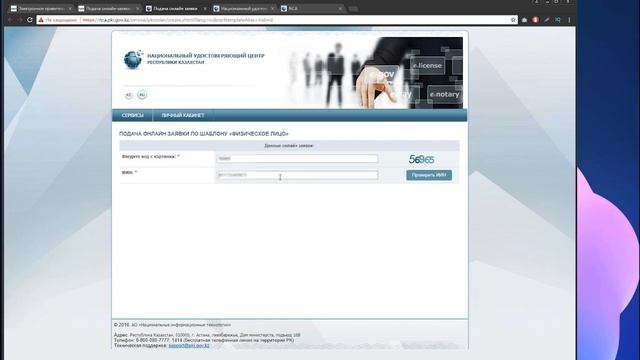This screenshot has width=640, height=360.
Task: Click the page heading 'ПОДАЧА ОНЛАЙН ЗАЯВКИ ПО ШАБЛОНУ'
Action: [204, 134]
